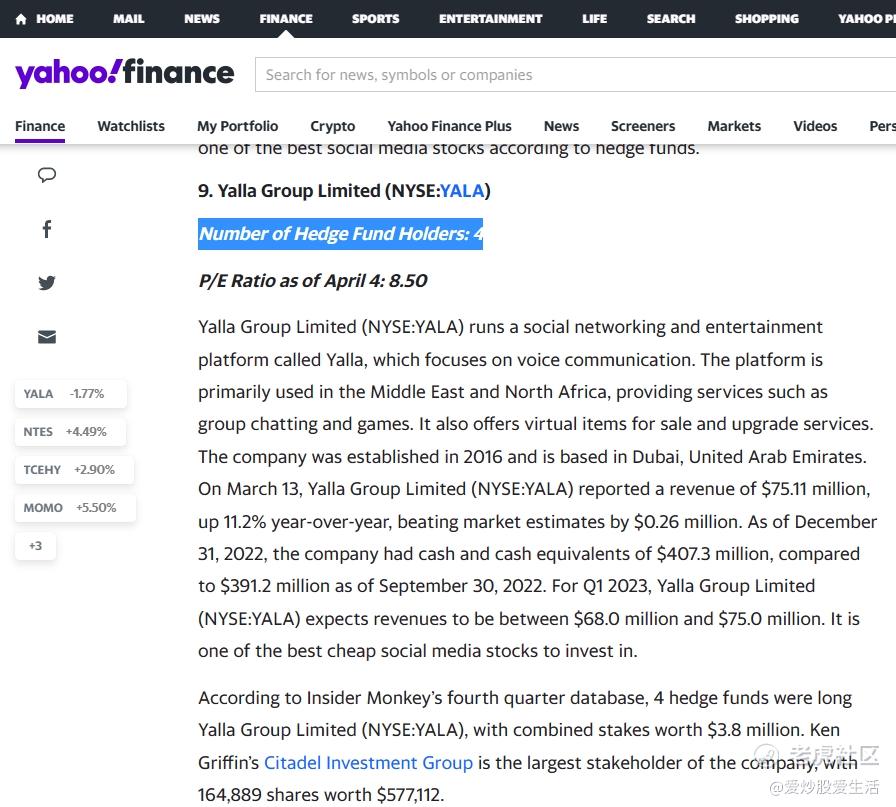896x807 pixels.
Task: Go to Mail in top bar
Action: (129, 19)
